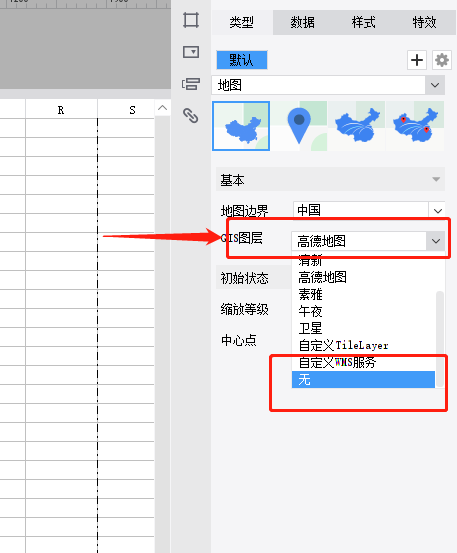Open chart settings gear icon
Image resolution: width=457 pixels, height=553 pixels.
coord(442,60)
